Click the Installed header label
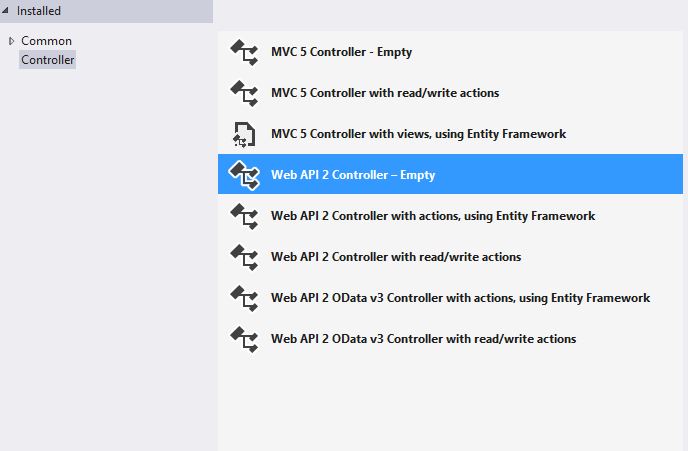688x451 pixels. (x=39, y=11)
